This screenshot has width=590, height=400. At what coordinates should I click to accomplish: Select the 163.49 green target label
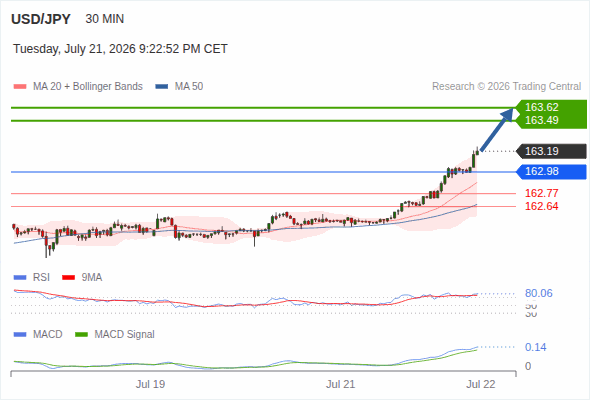coord(541,120)
